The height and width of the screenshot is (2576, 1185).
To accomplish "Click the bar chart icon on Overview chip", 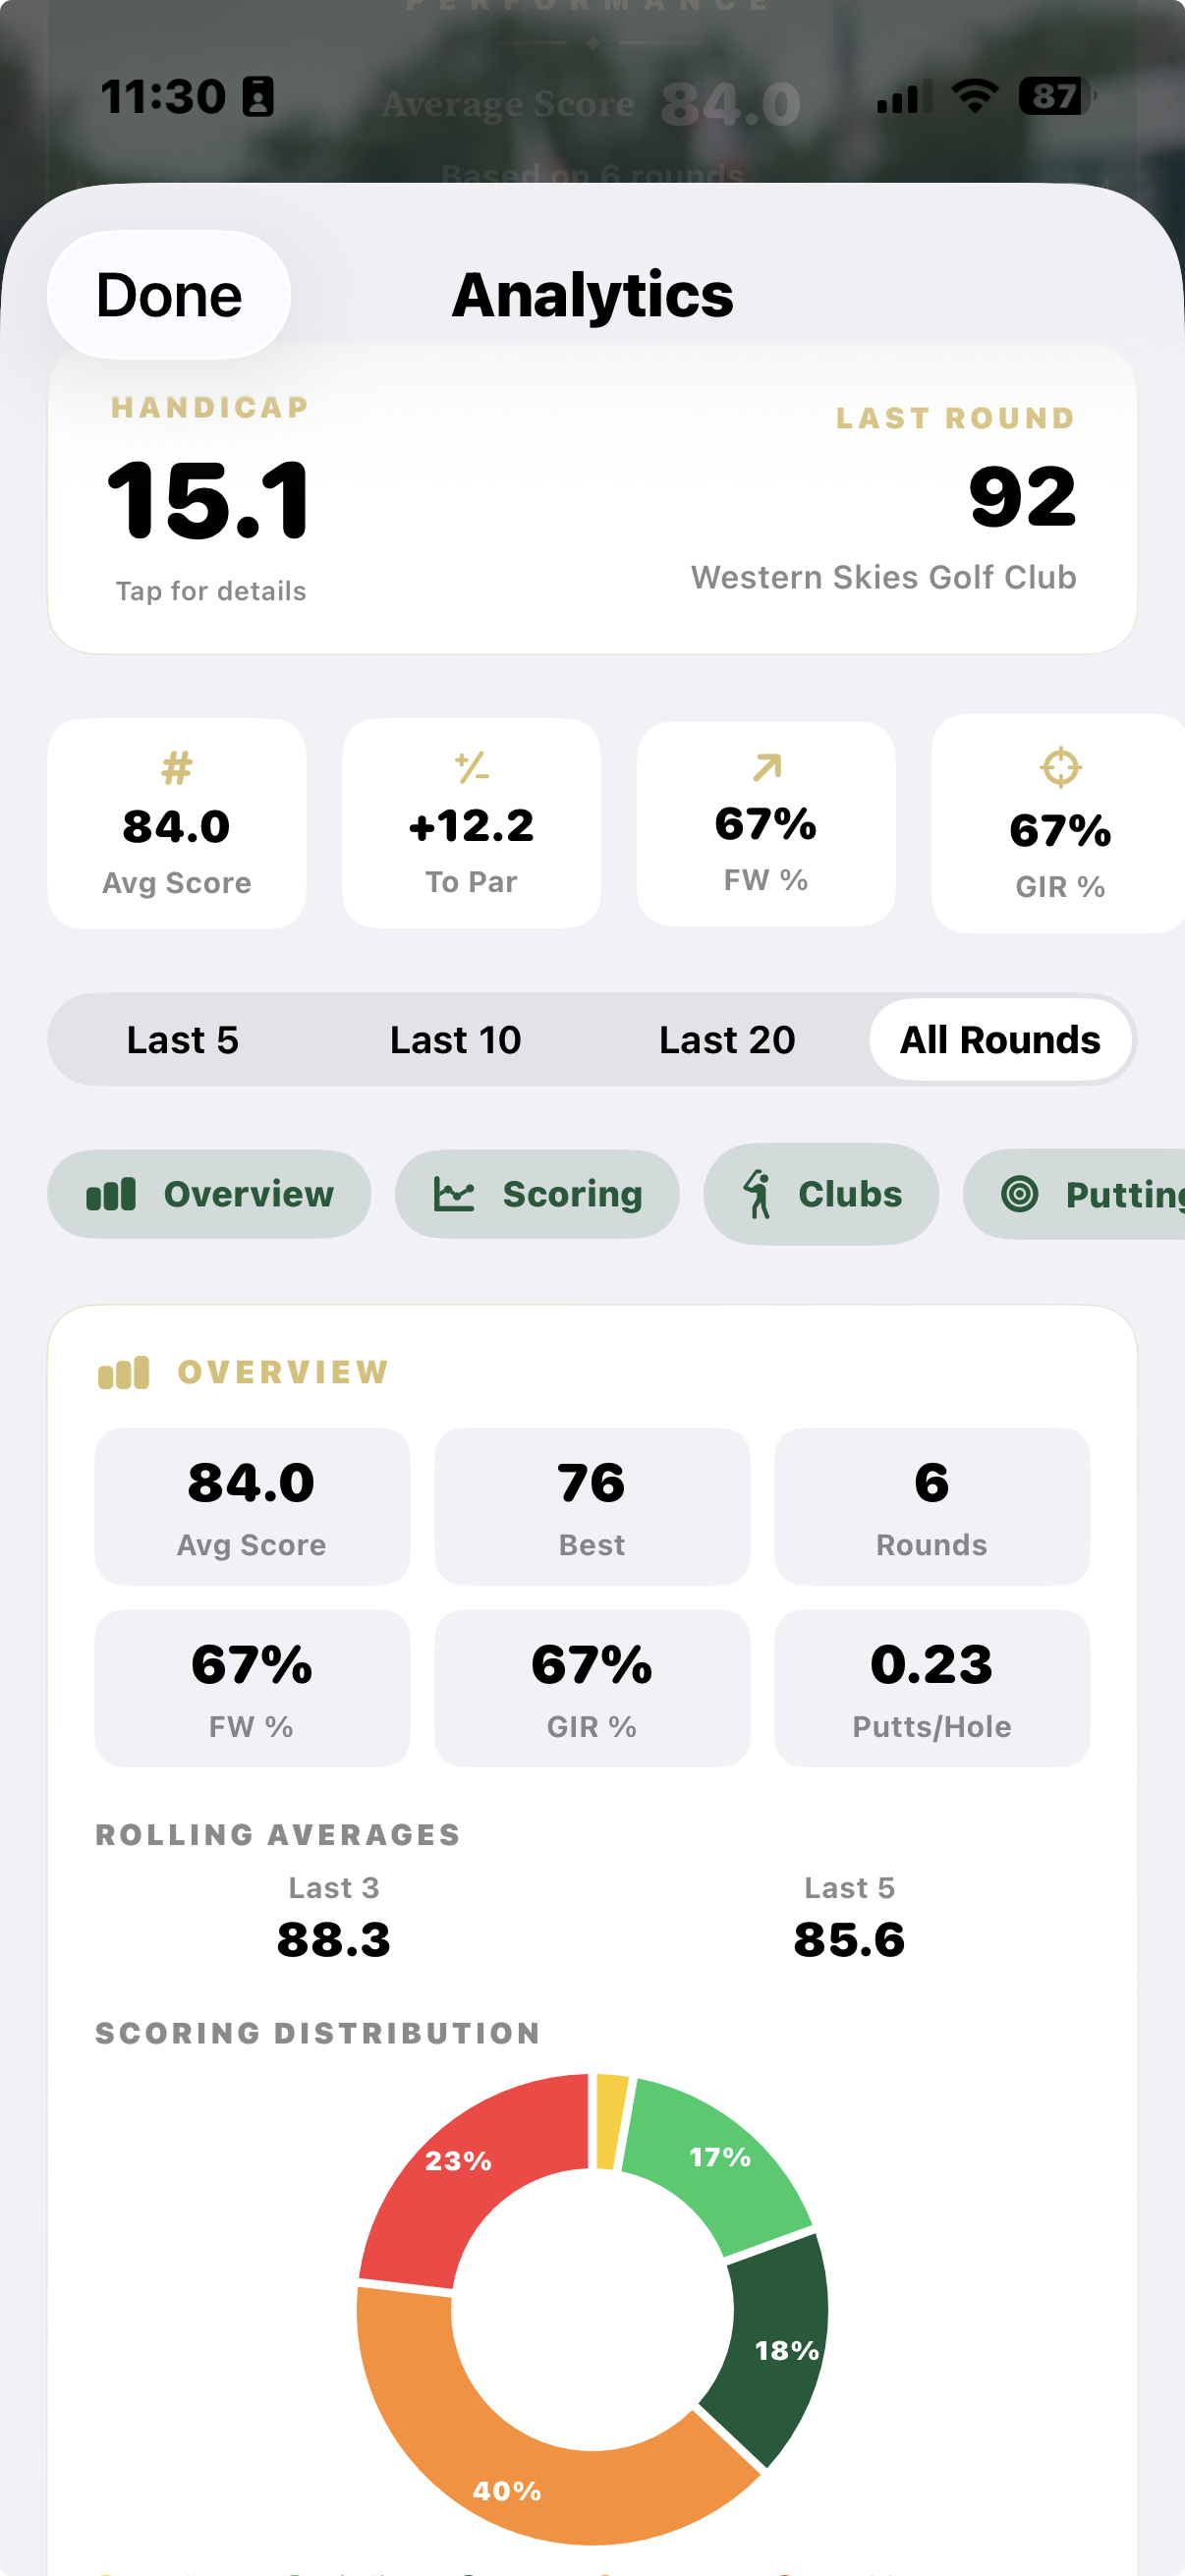I will (x=120, y=1193).
